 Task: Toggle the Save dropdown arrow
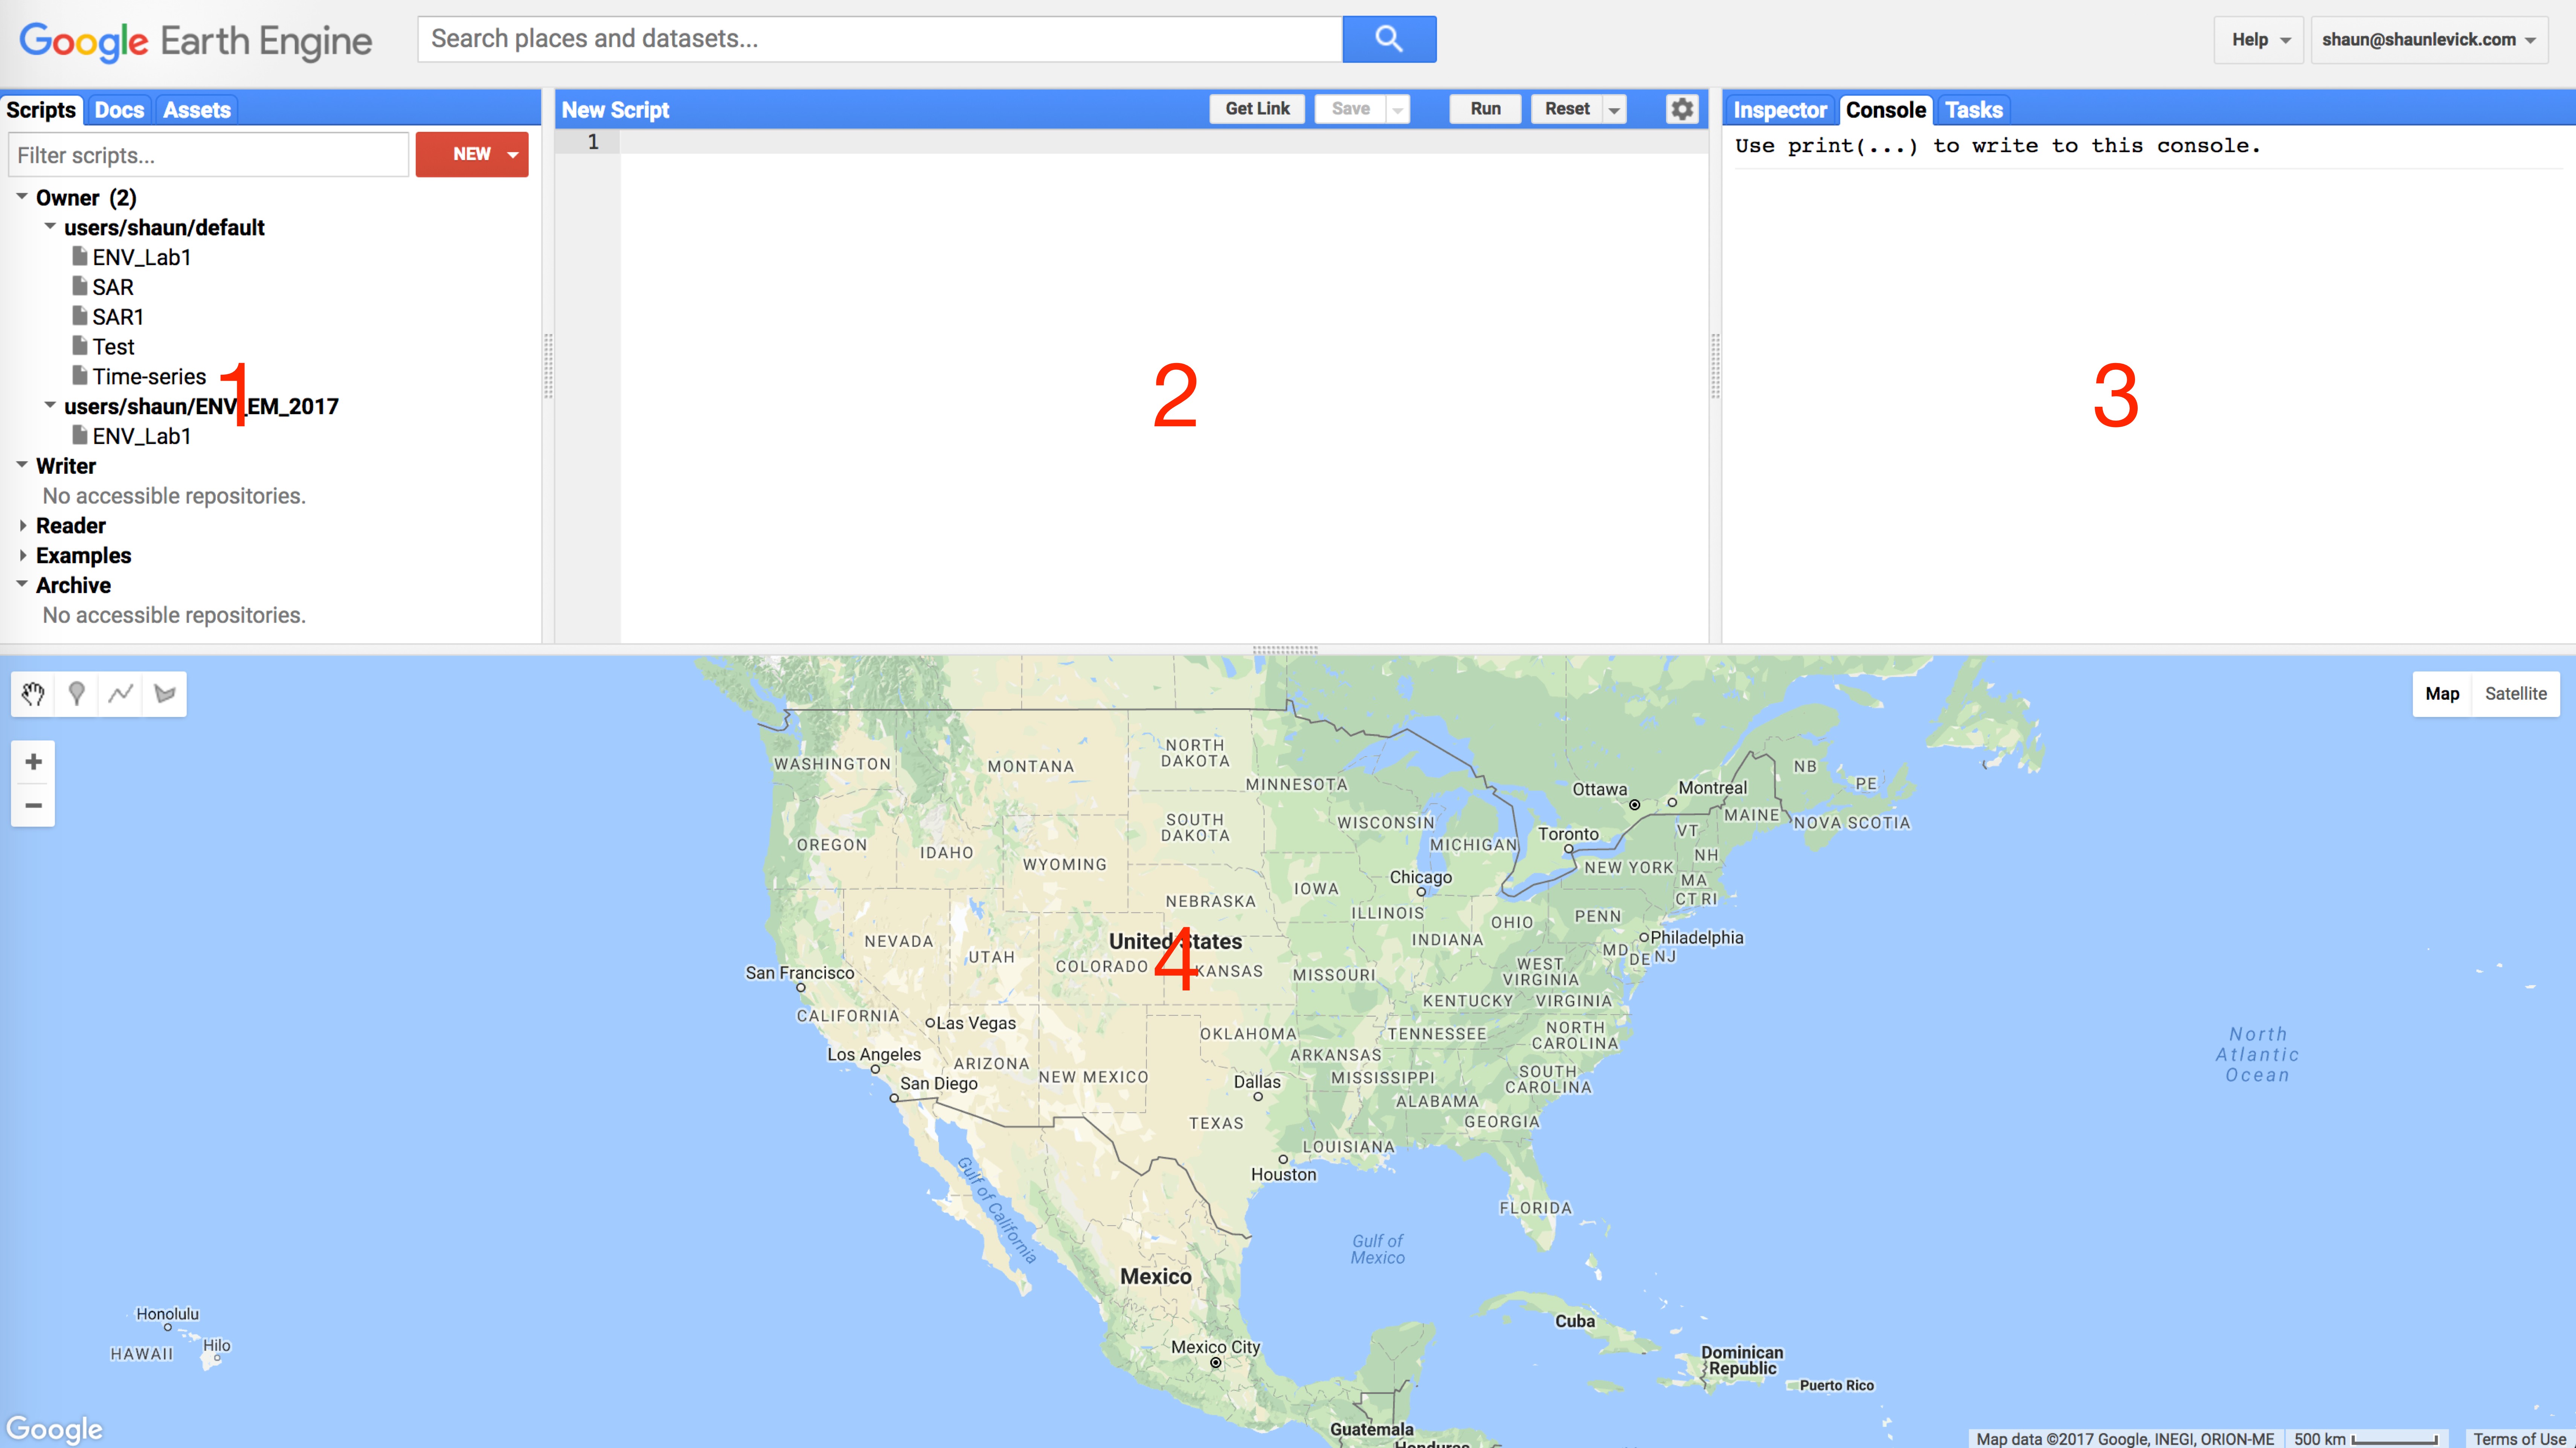[1398, 110]
